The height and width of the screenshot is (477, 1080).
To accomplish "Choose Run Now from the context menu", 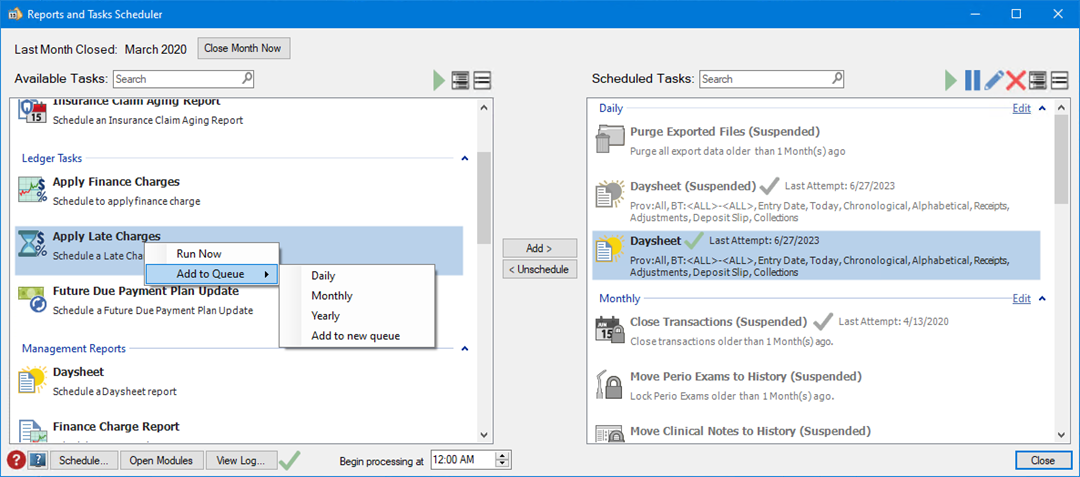I will 199,254.
